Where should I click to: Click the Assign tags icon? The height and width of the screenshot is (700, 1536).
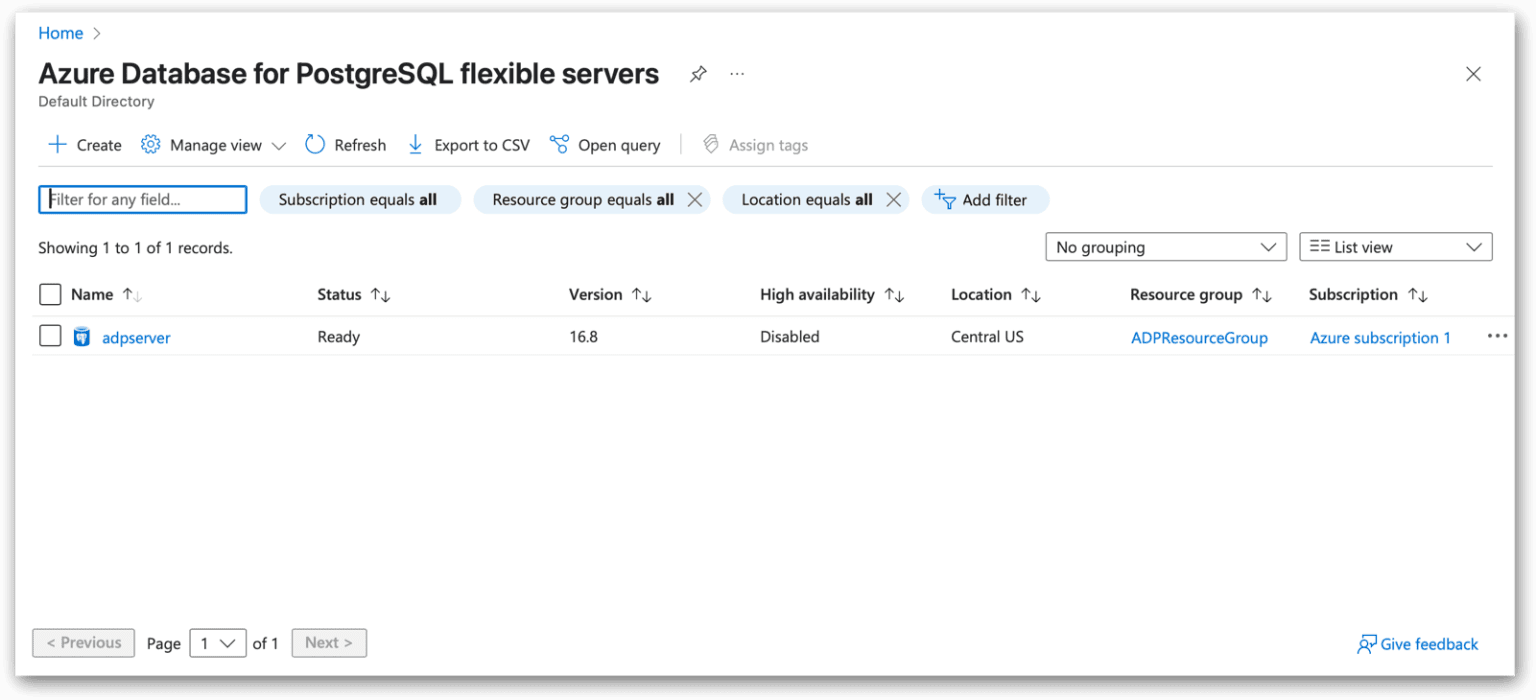[x=711, y=144]
